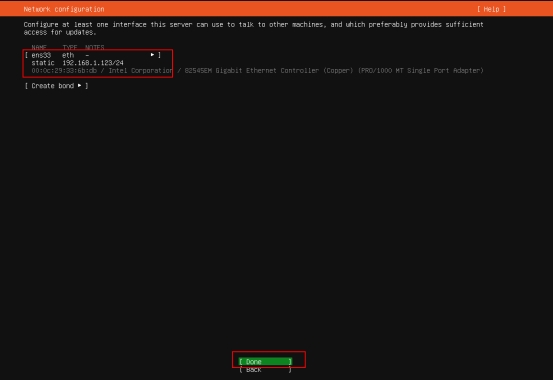Click the NOTES column header

95,47
